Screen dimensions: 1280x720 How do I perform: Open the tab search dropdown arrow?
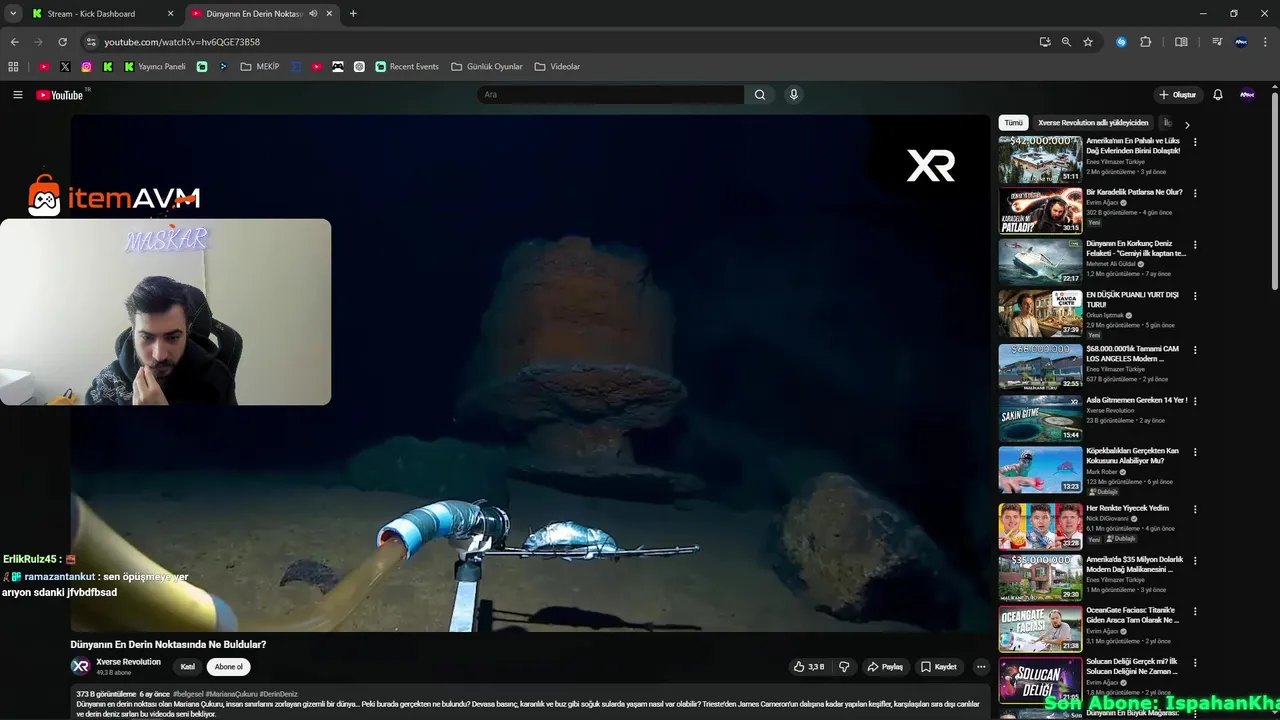[13, 14]
